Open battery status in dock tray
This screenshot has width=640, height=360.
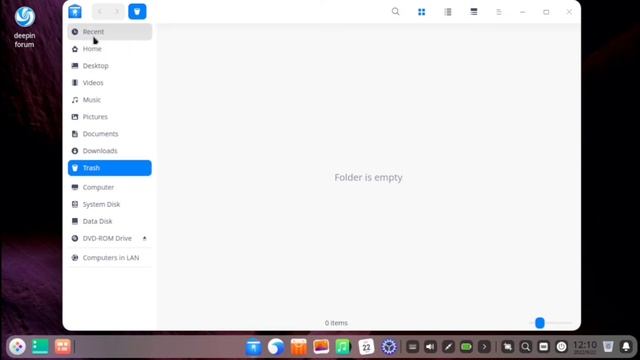tap(466, 347)
